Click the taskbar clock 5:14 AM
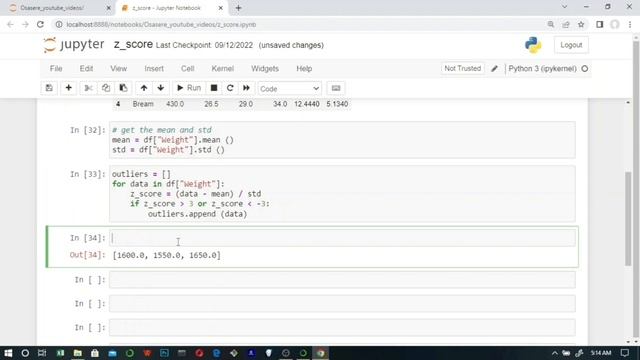The image size is (640, 360). point(601,353)
